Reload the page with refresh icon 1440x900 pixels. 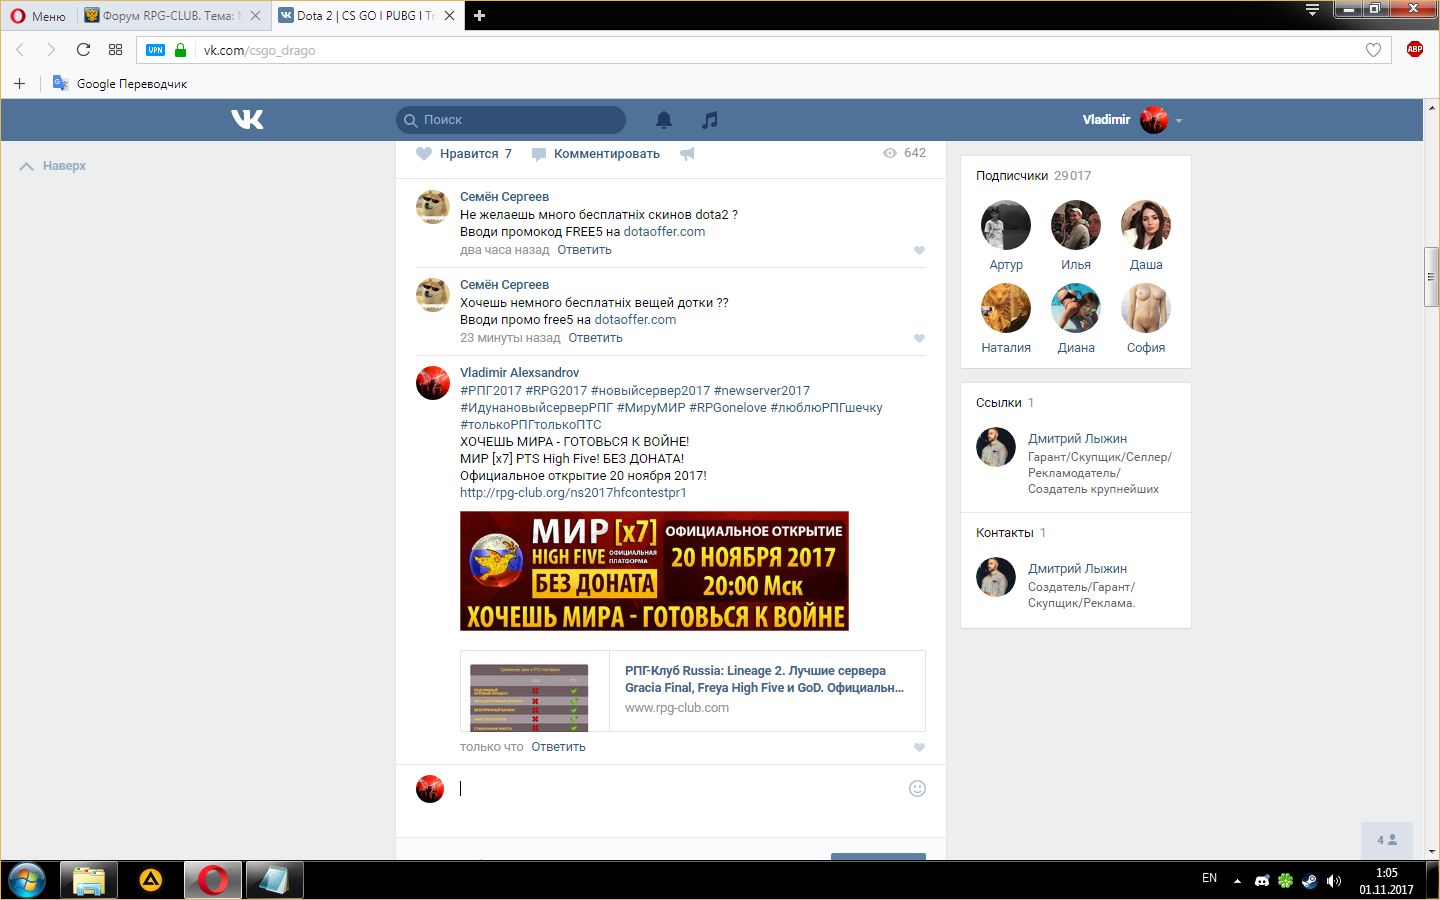click(83, 50)
